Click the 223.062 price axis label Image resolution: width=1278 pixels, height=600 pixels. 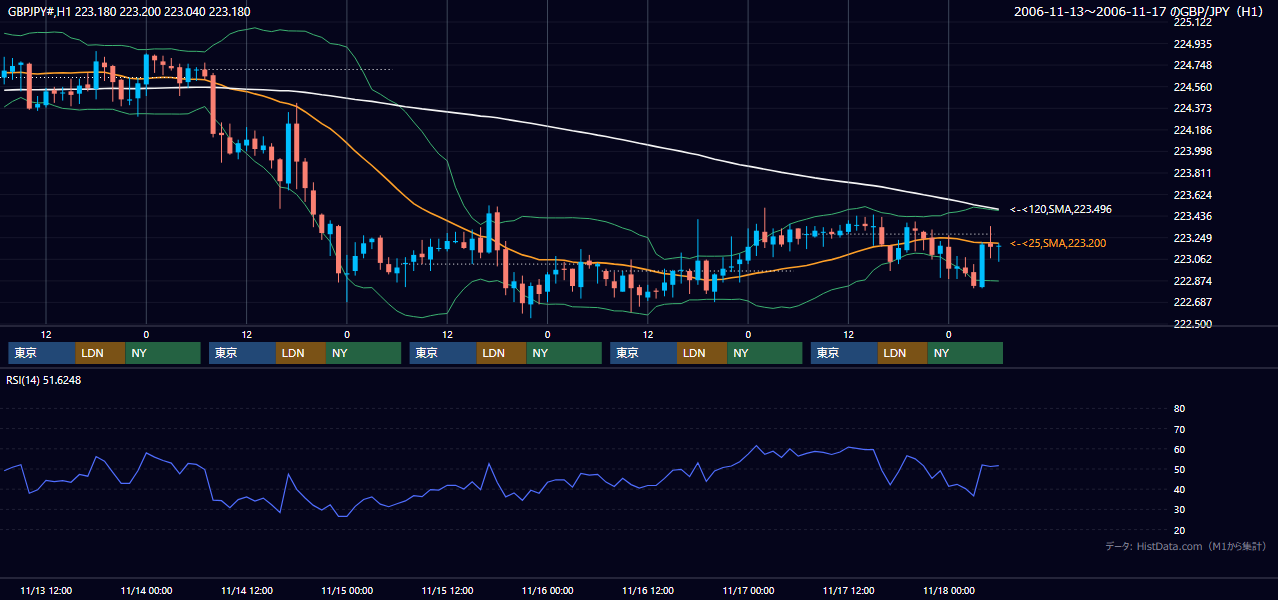[x=1193, y=259]
